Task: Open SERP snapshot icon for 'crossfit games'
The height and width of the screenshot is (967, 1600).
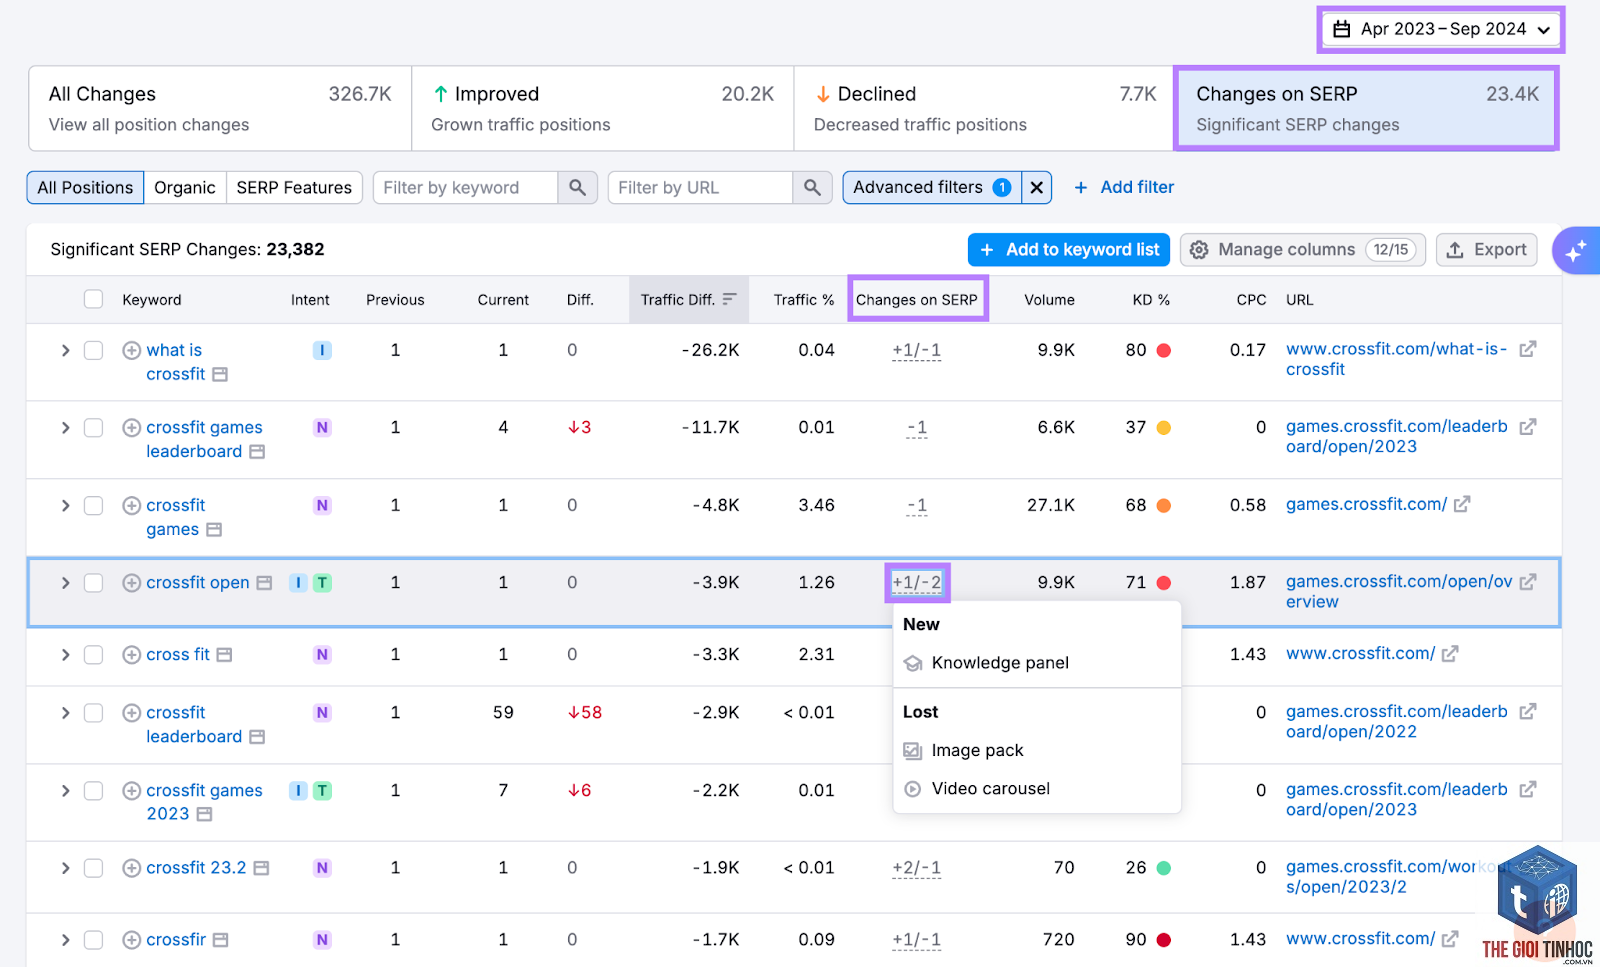Action: (x=214, y=530)
